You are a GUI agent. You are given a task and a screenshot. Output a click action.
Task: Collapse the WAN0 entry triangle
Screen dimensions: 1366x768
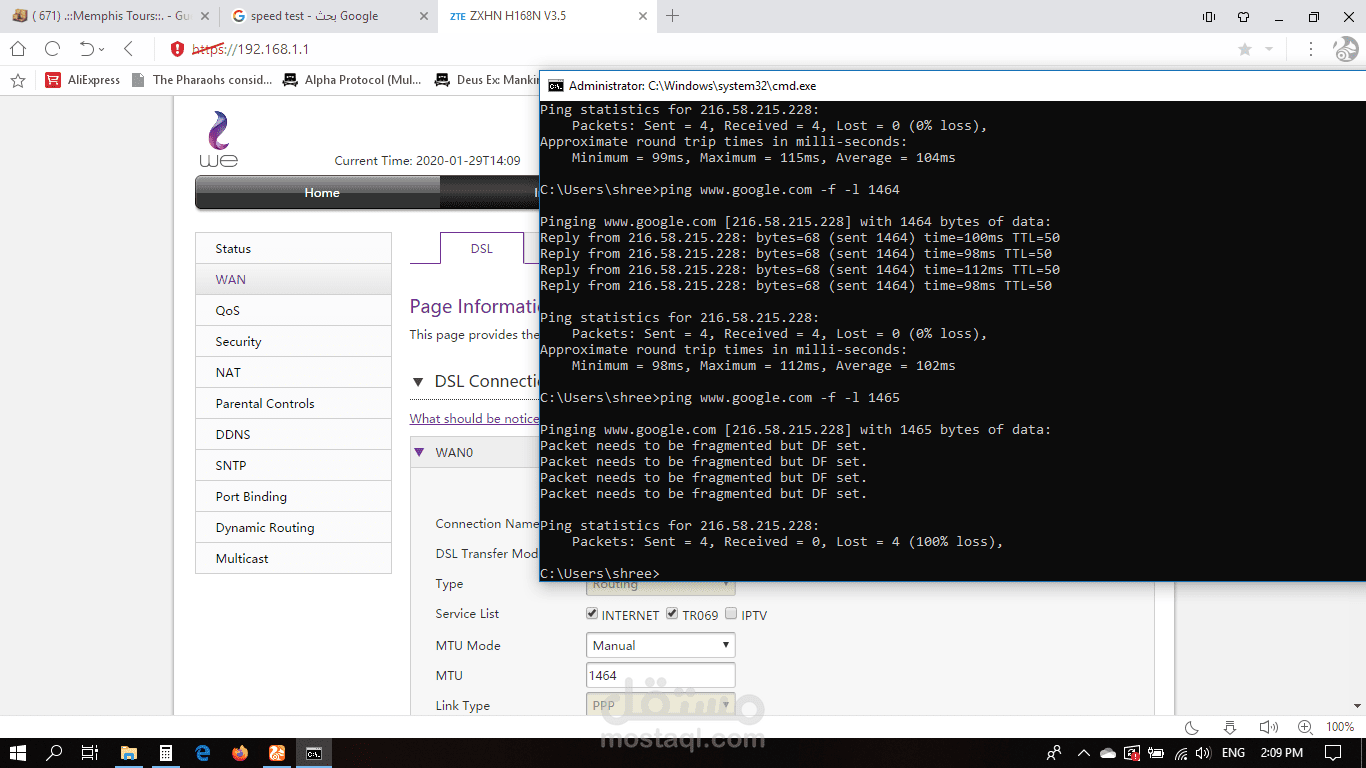(420, 452)
